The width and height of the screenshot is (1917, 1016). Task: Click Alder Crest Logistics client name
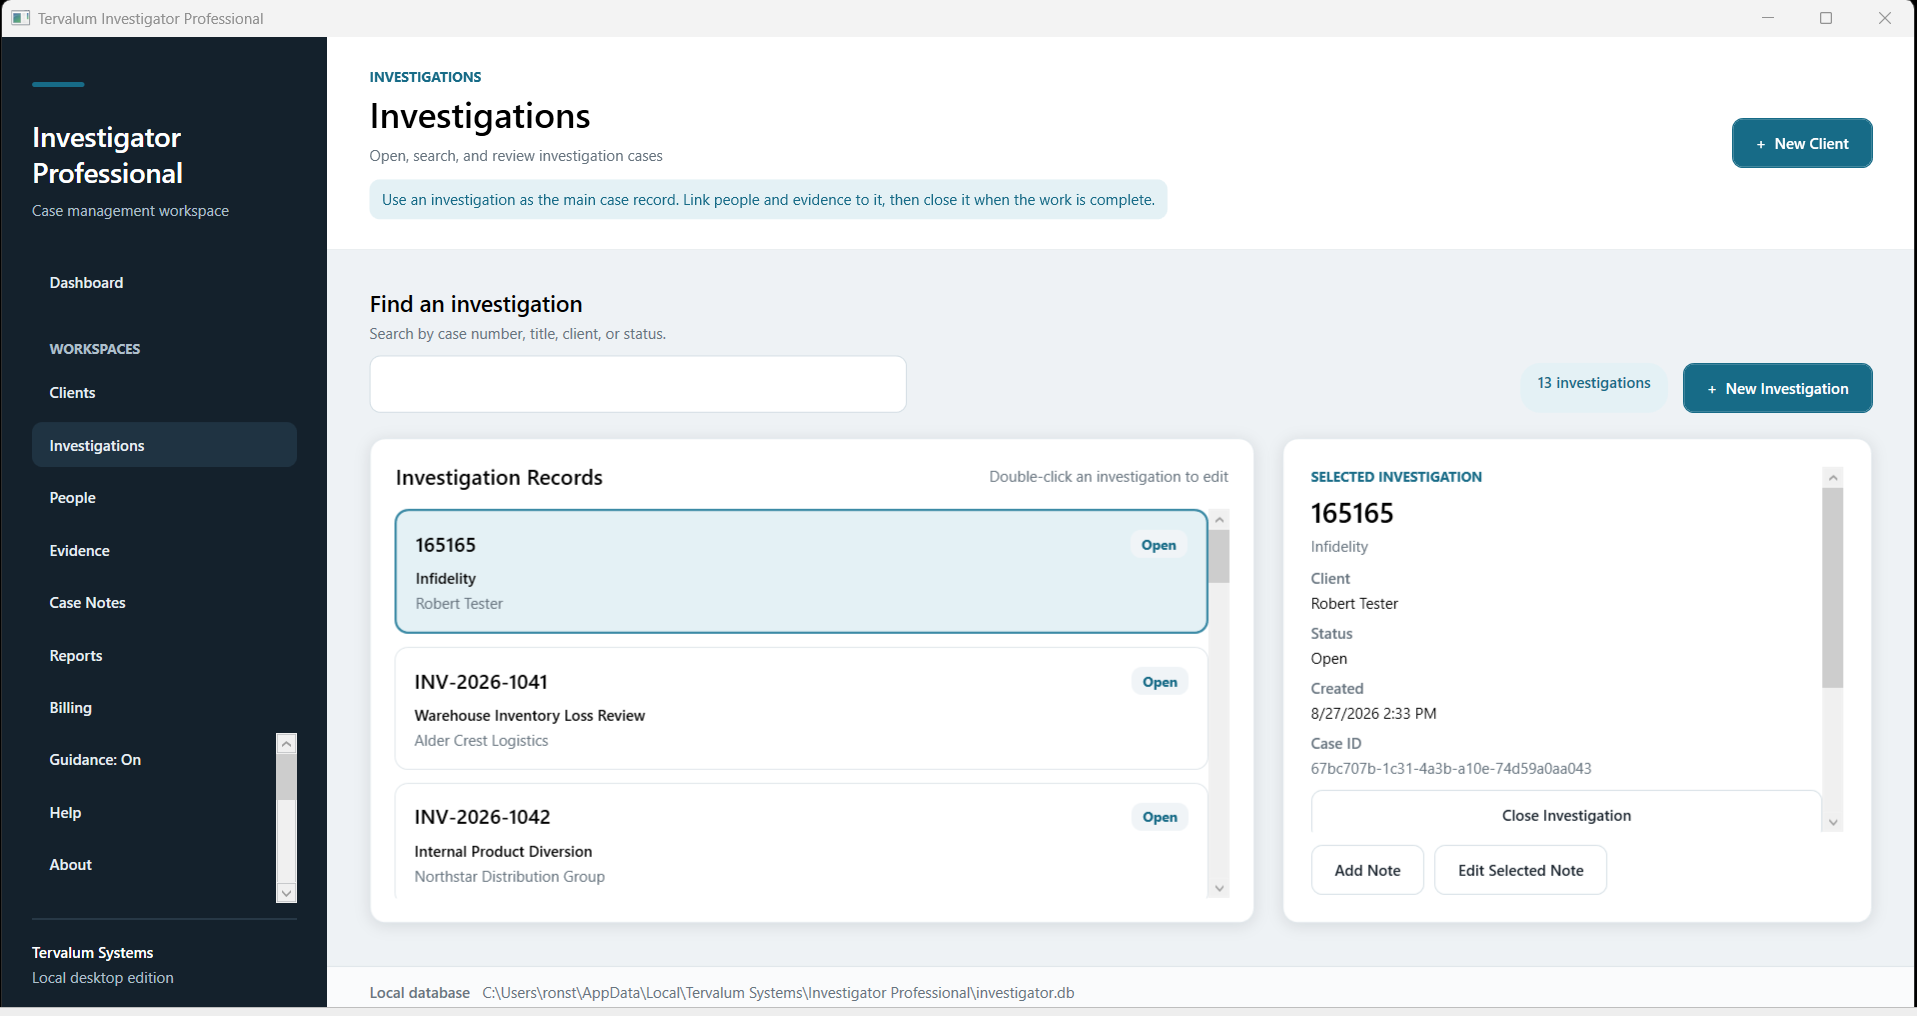pyautogui.click(x=481, y=740)
